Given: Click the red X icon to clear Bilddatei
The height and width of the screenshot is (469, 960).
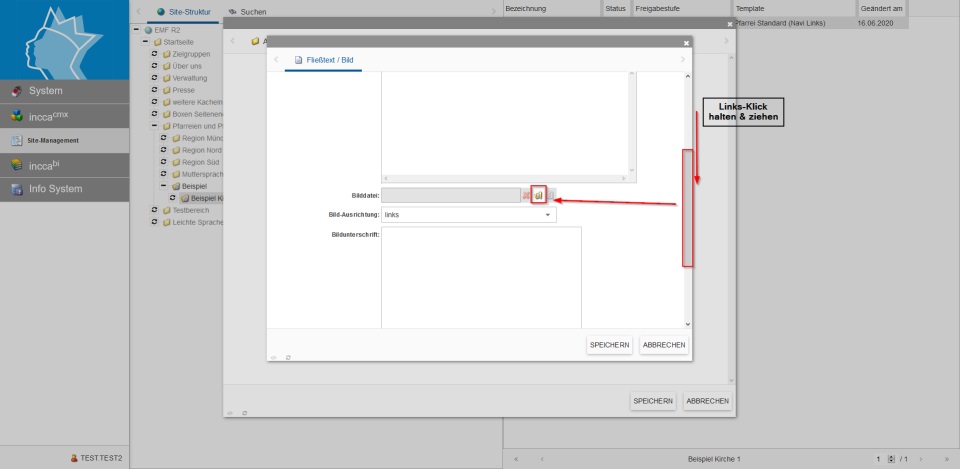Looking at the screenshot, I should pyautogui.click(x=526, y=195).
